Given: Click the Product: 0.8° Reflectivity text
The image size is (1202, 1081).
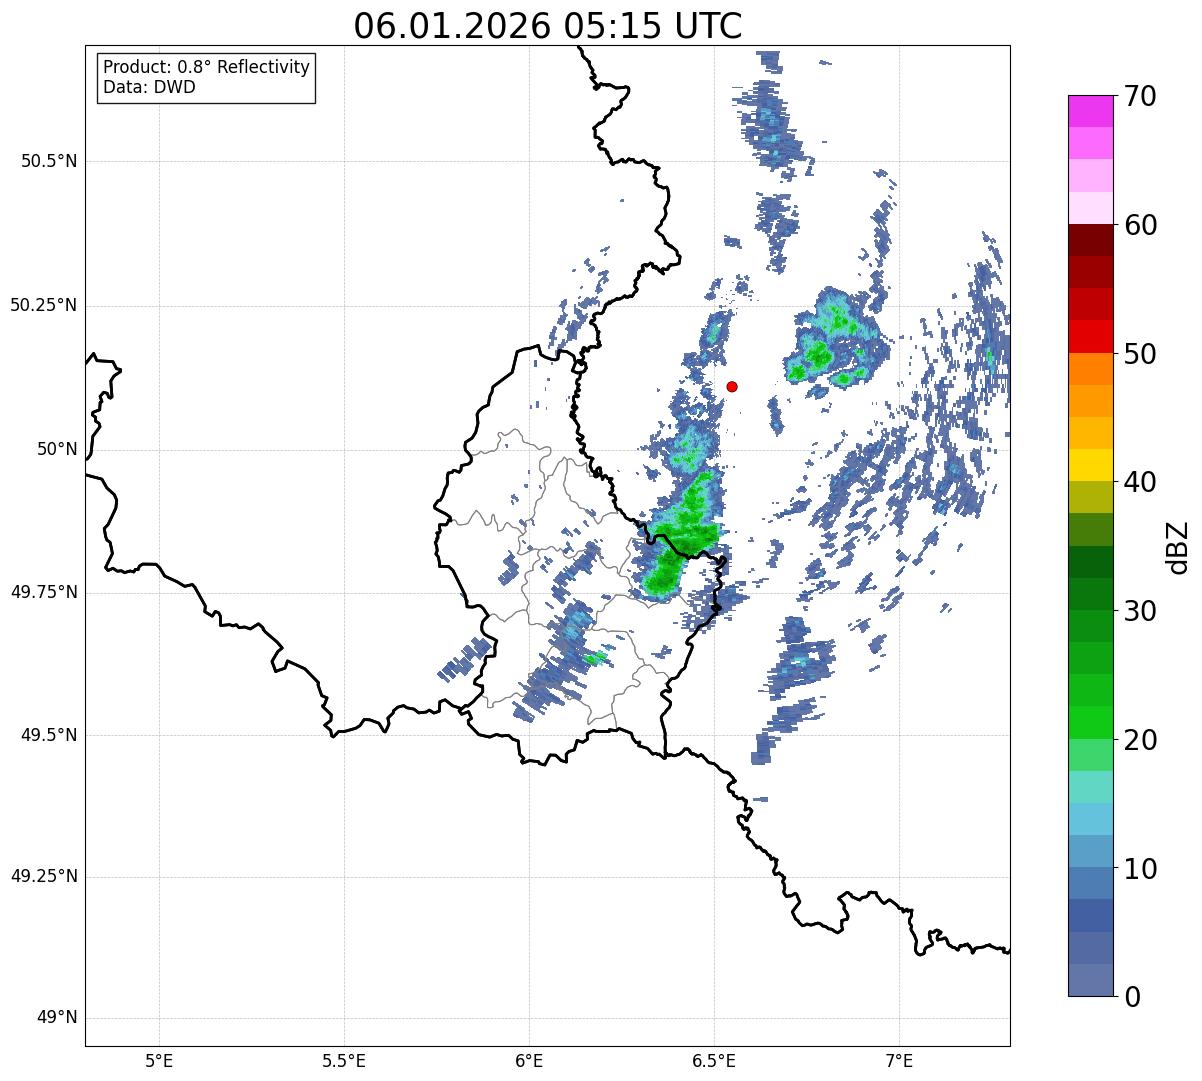Looking at the screenshot, I should [x=207, y=67].
